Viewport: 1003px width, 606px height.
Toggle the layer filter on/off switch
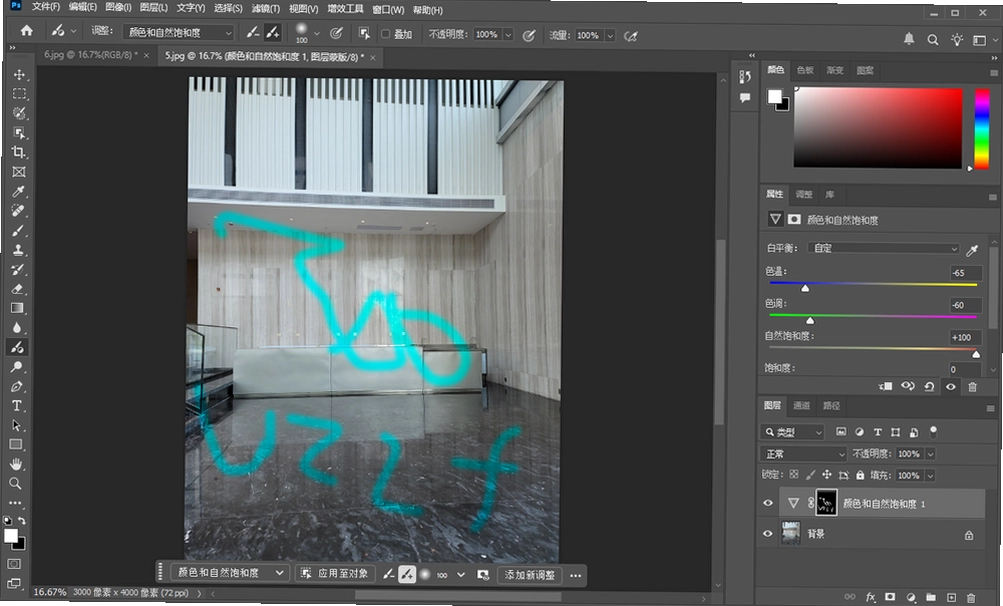tap(933, 432)
